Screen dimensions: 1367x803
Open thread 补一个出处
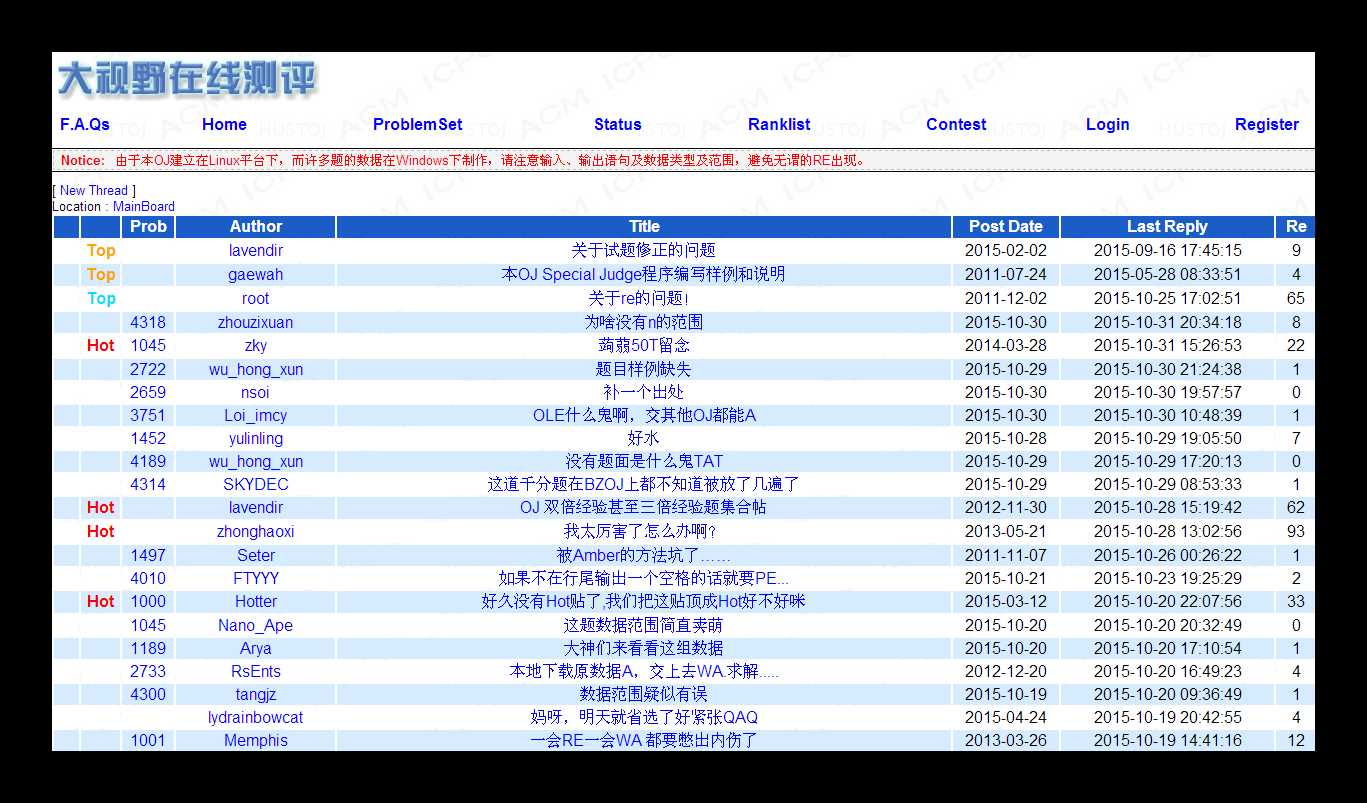pyautogui.click(x=644, y=392)
